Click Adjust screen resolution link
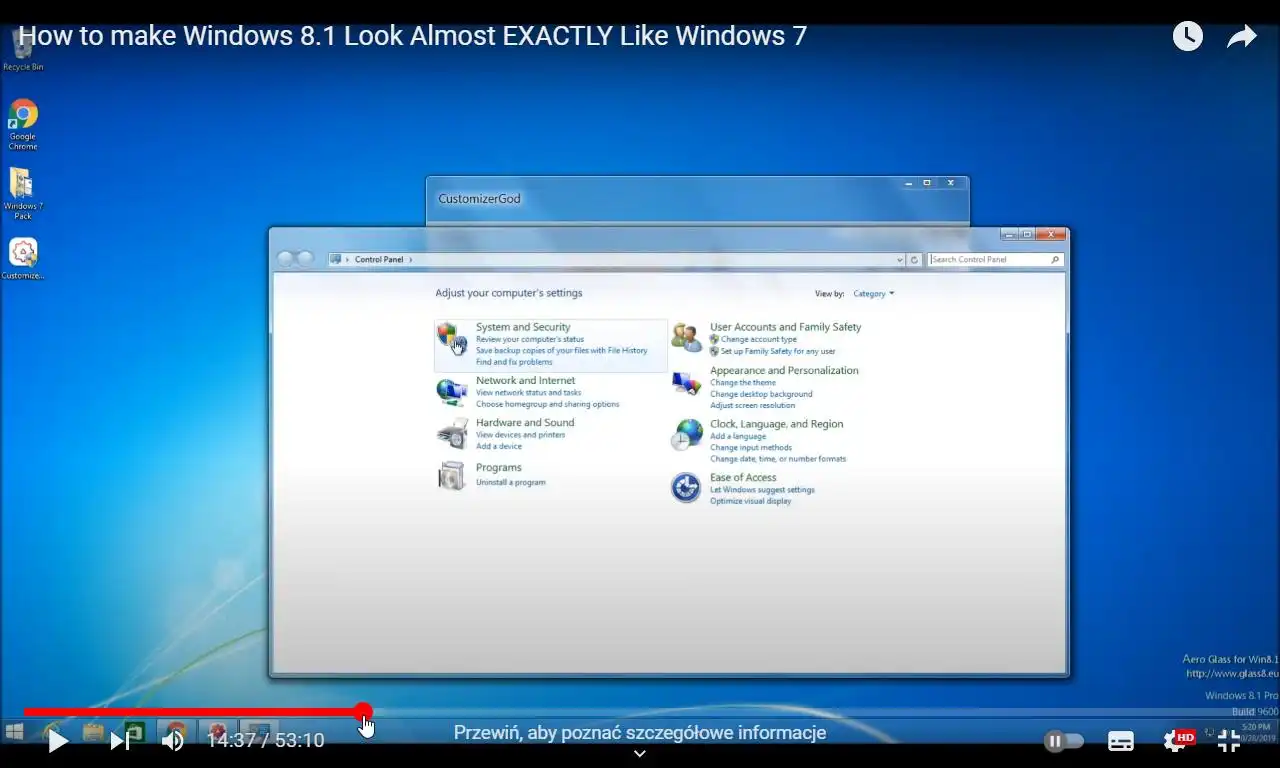The image size is (1280, 768). 753,405
